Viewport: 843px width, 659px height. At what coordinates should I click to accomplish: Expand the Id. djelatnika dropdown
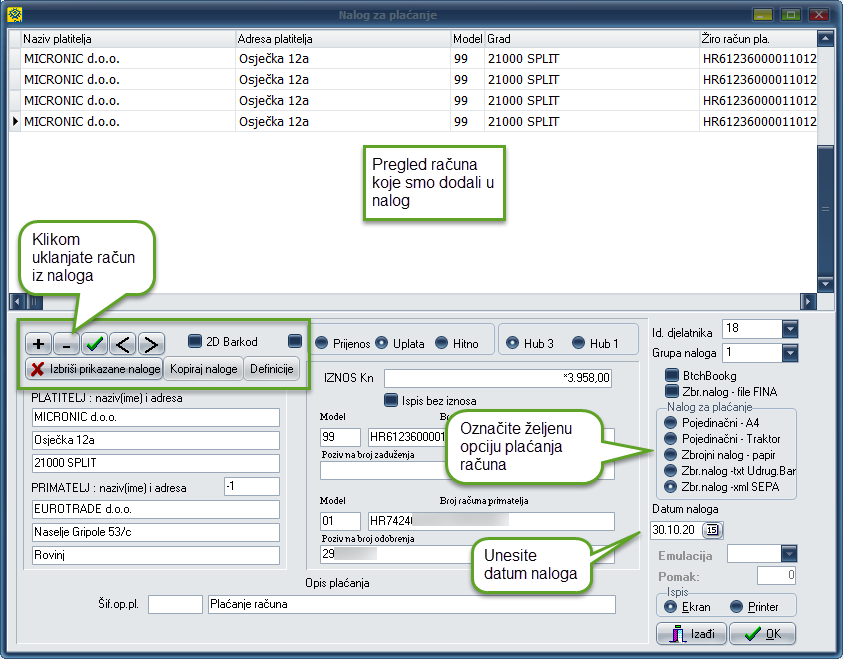click(x=789, y=329)
